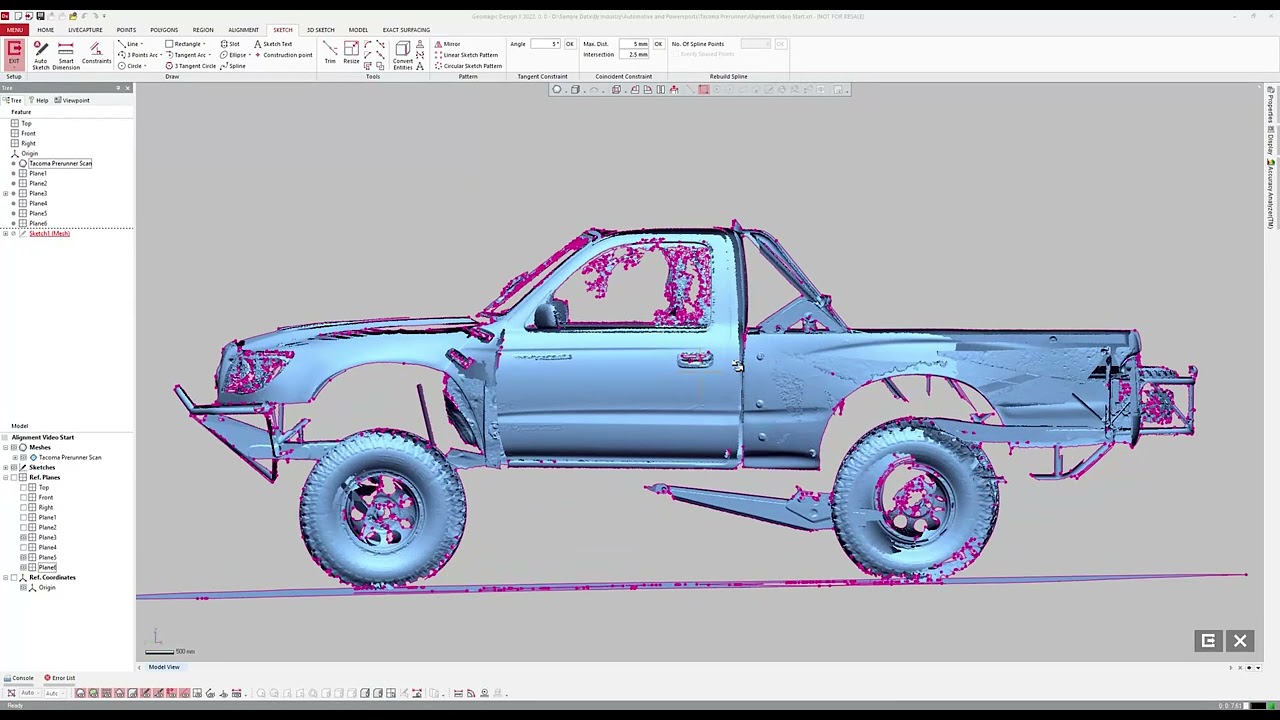Toggle visibility of Plane5 in Model tree
This screenshot has width=1280, height=720.
pos(24,557)
